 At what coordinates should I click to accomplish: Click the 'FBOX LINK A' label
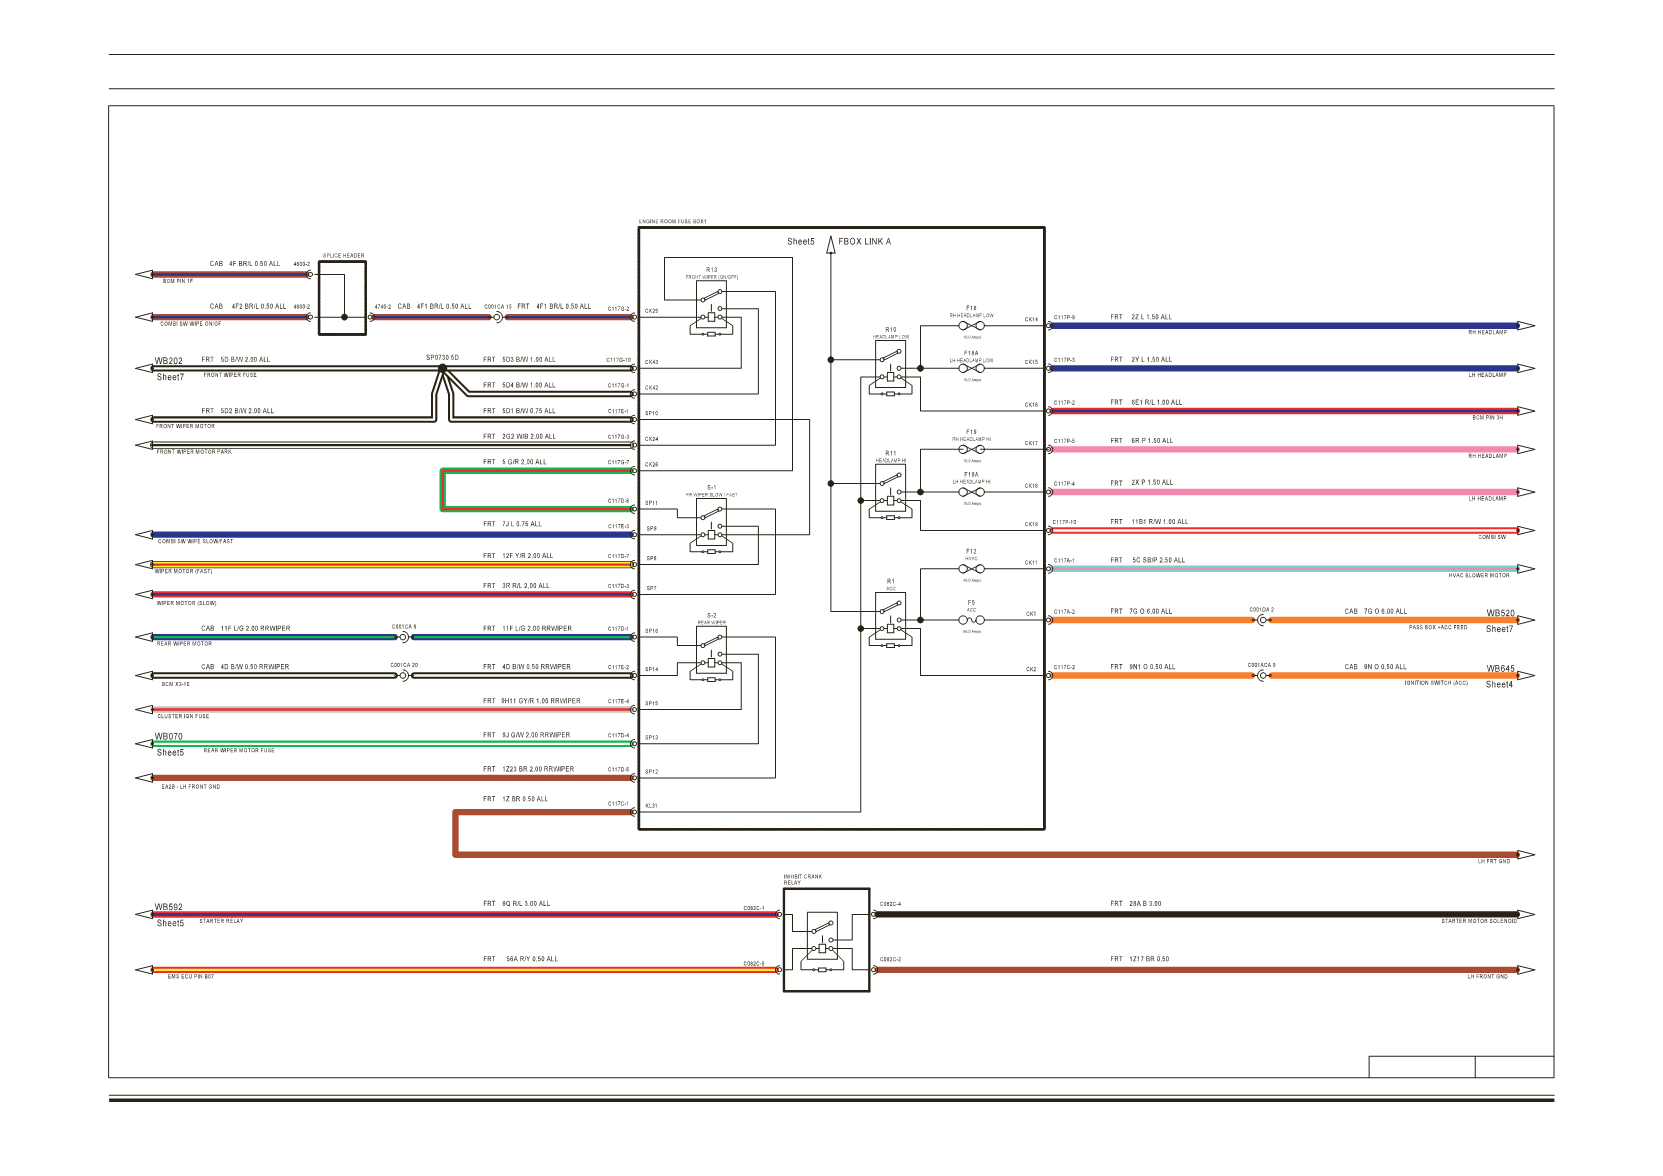(864, 242)
